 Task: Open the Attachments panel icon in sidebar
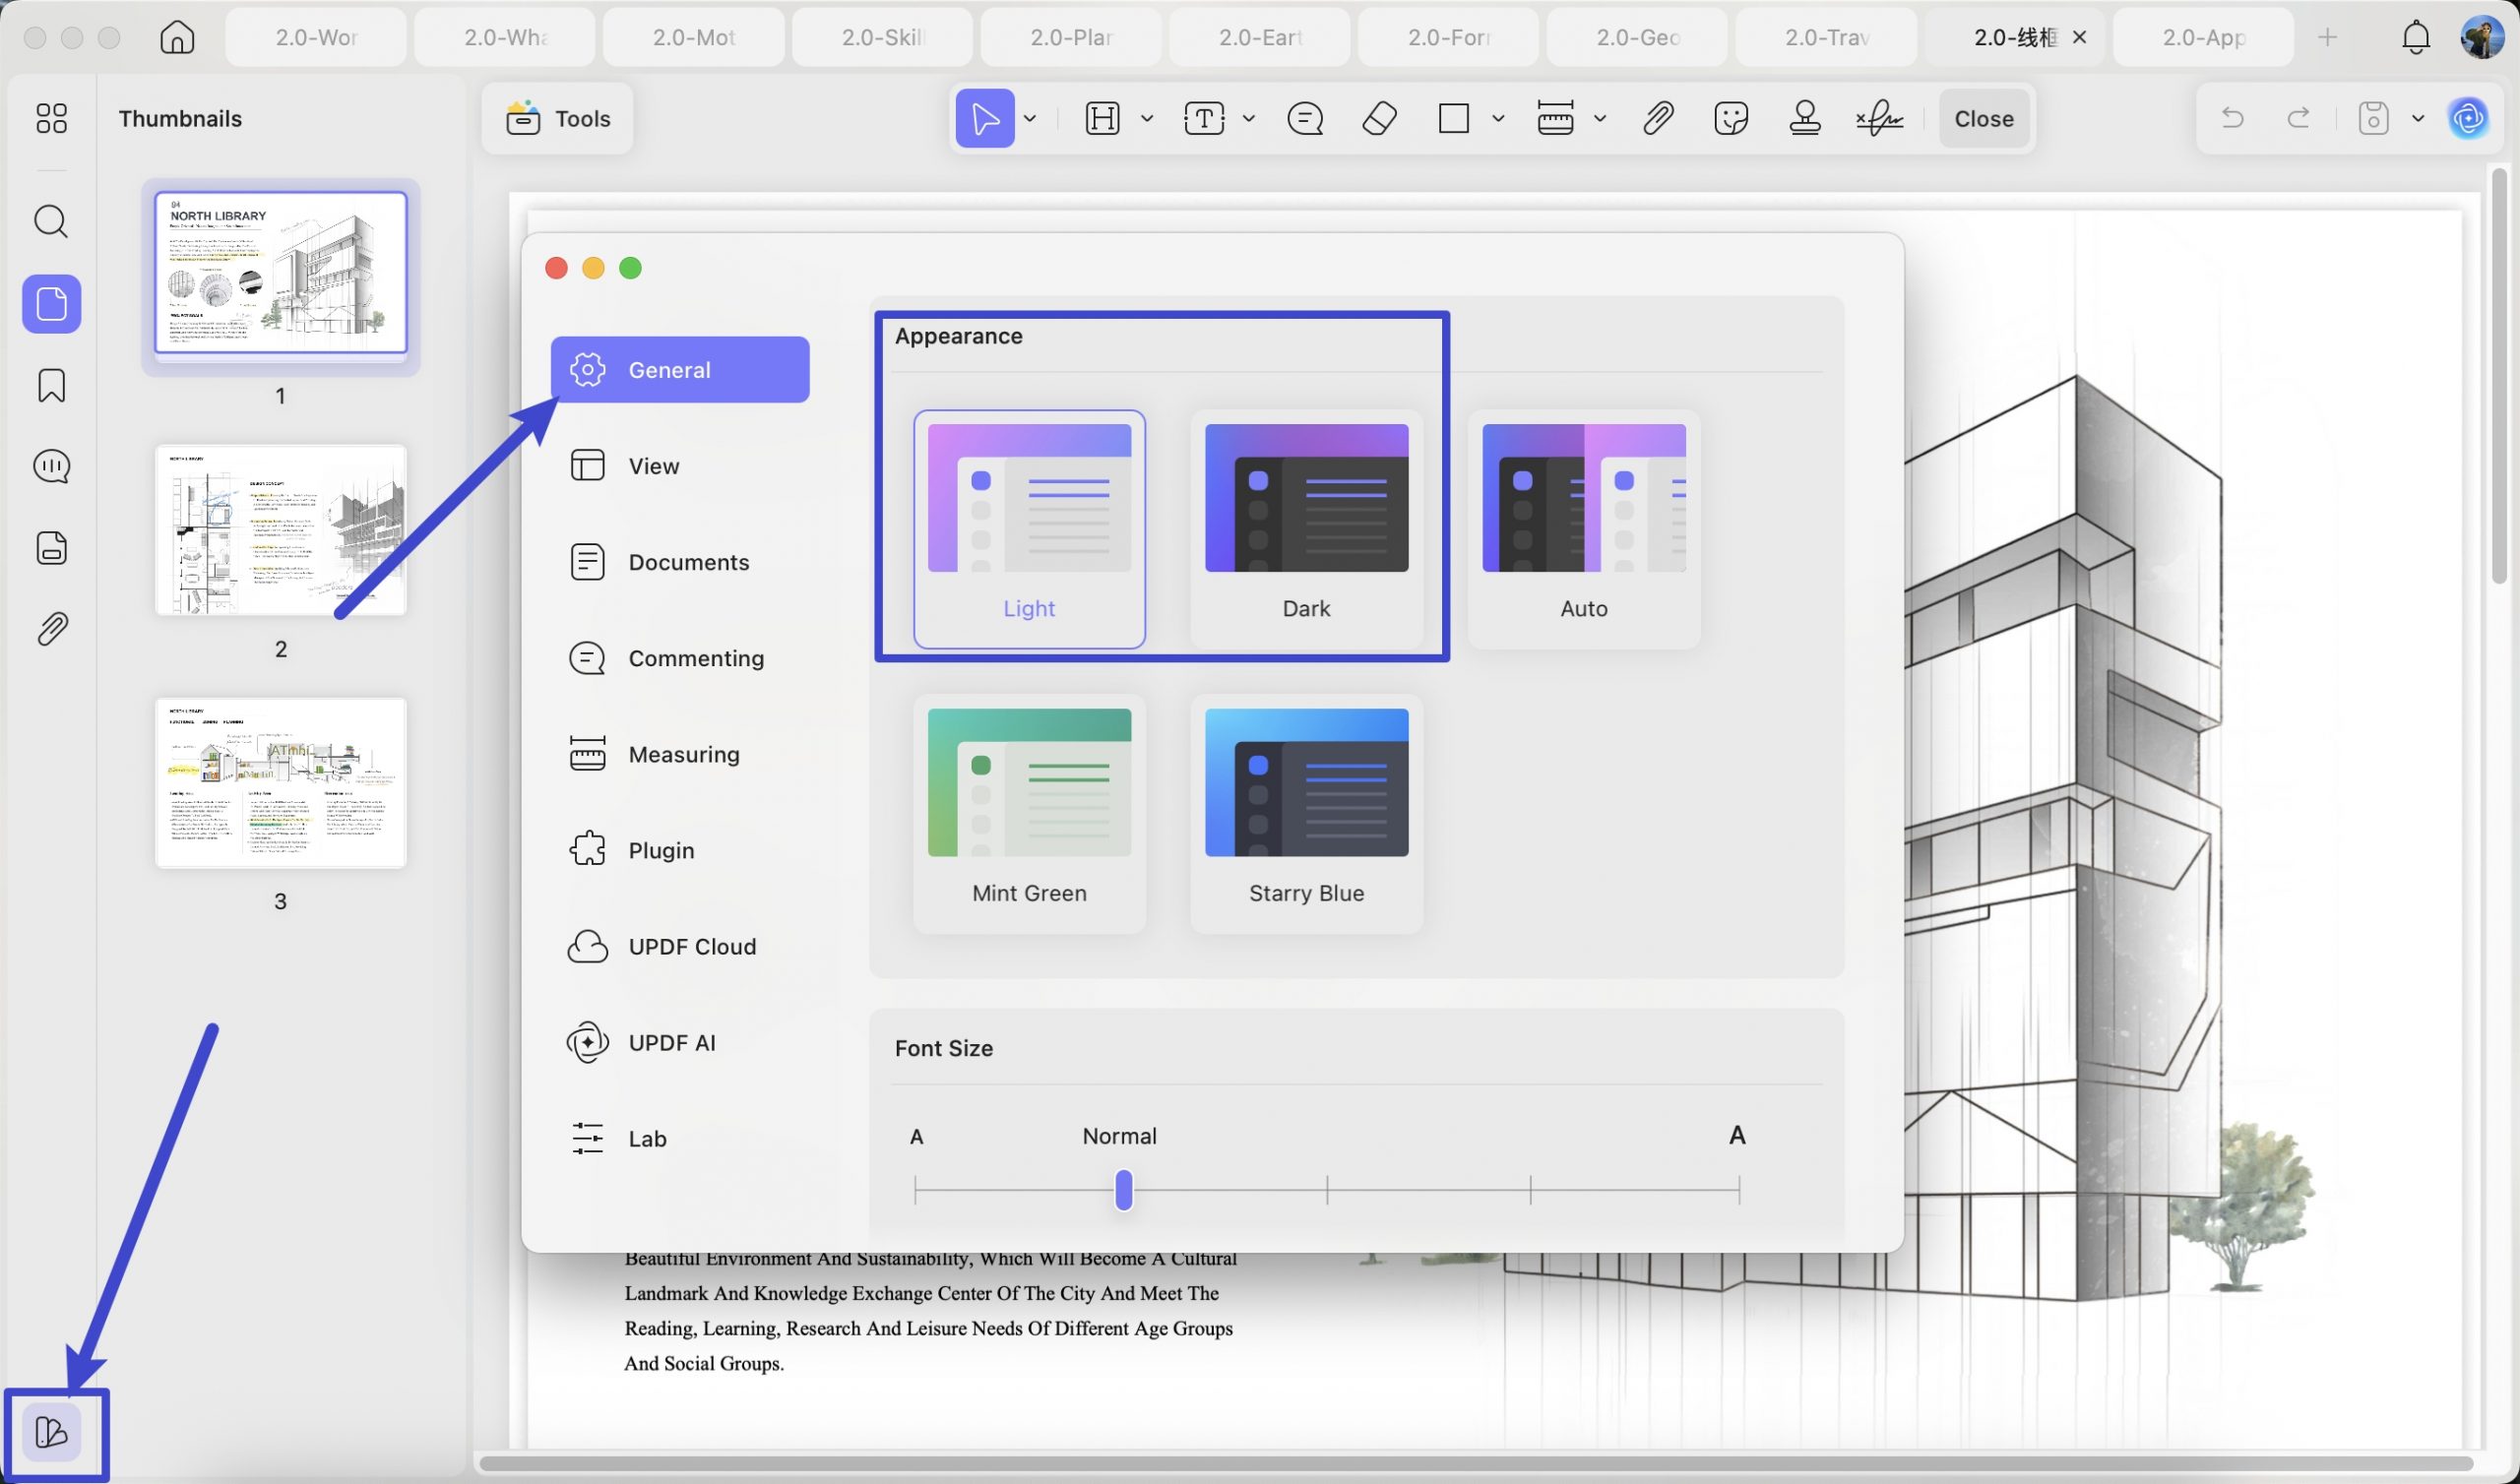click(x=51, y=629)
